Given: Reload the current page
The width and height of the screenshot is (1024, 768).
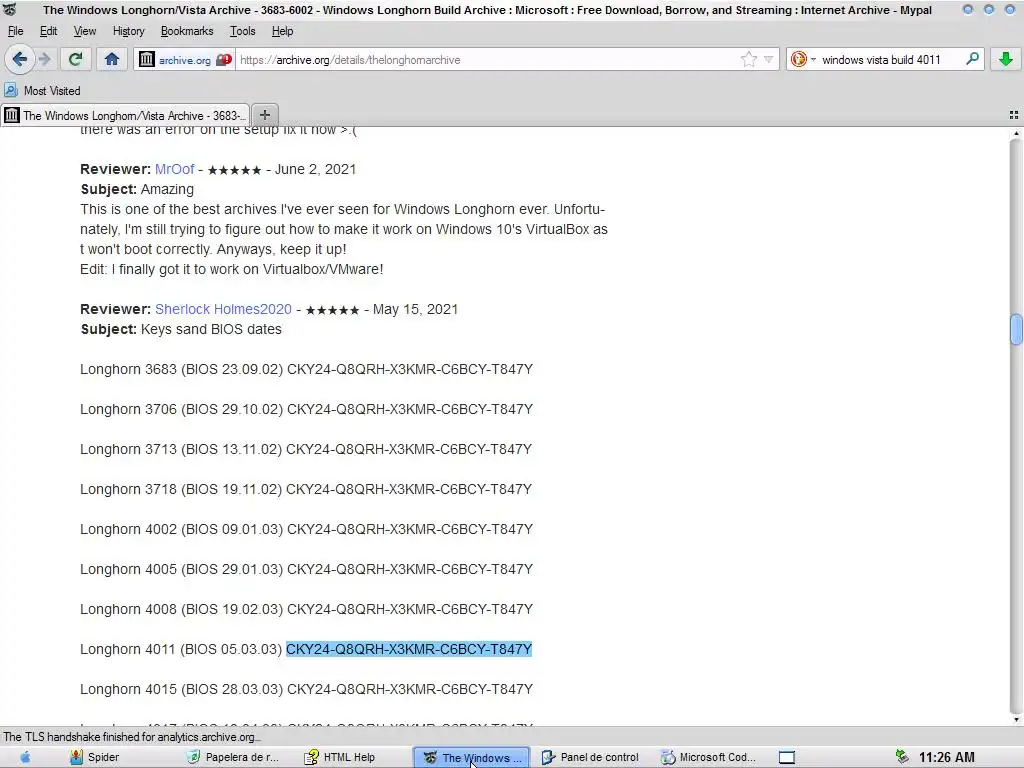Looking at the screenshot, I should 75,59.
